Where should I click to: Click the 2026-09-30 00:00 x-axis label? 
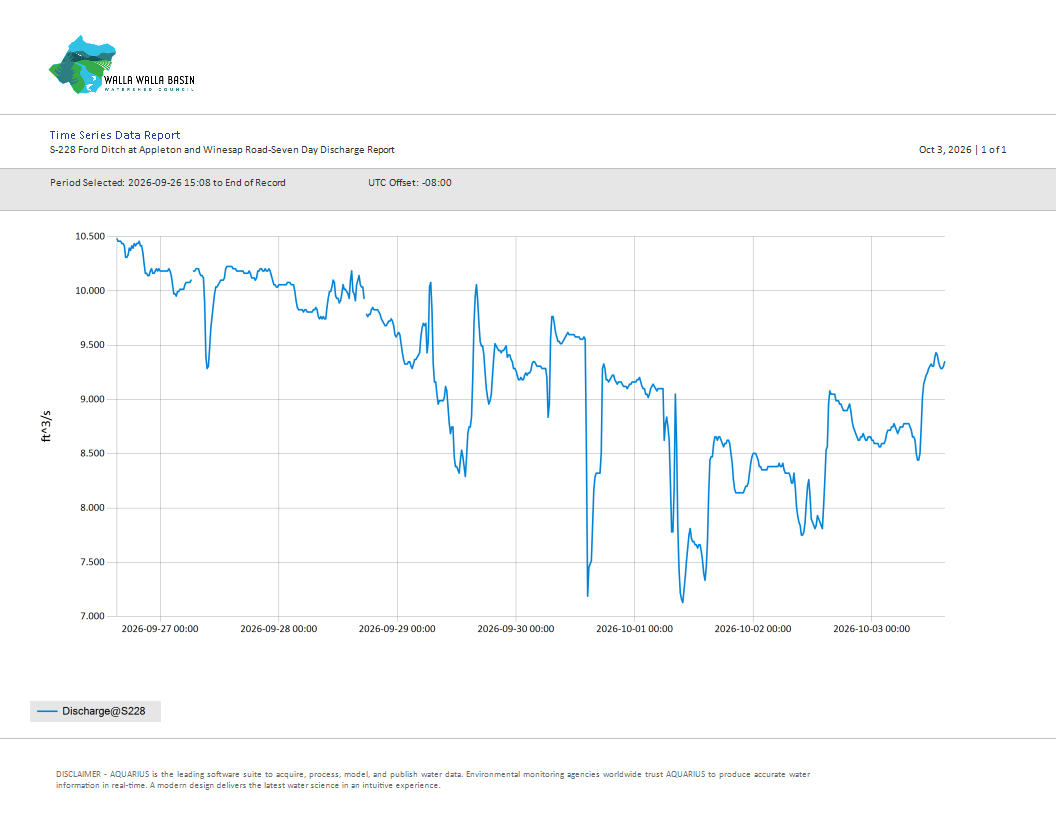[516, 629]
